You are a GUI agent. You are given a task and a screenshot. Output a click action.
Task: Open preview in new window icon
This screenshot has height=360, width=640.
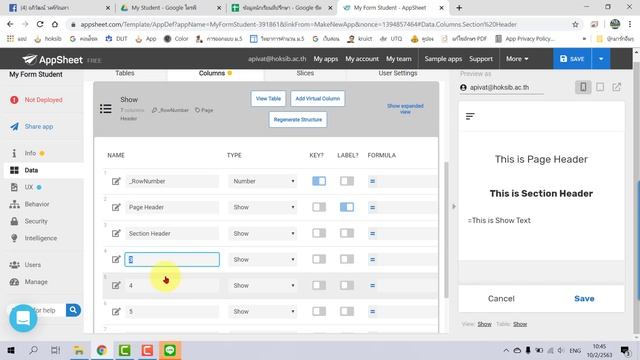click(x=617, y=87)
